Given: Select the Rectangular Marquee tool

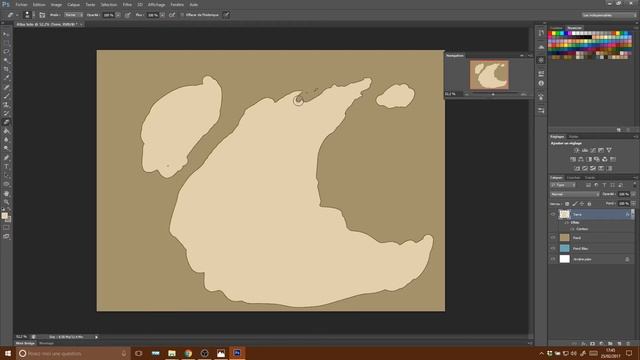Looking at the screenshot, I should (6, 43).
